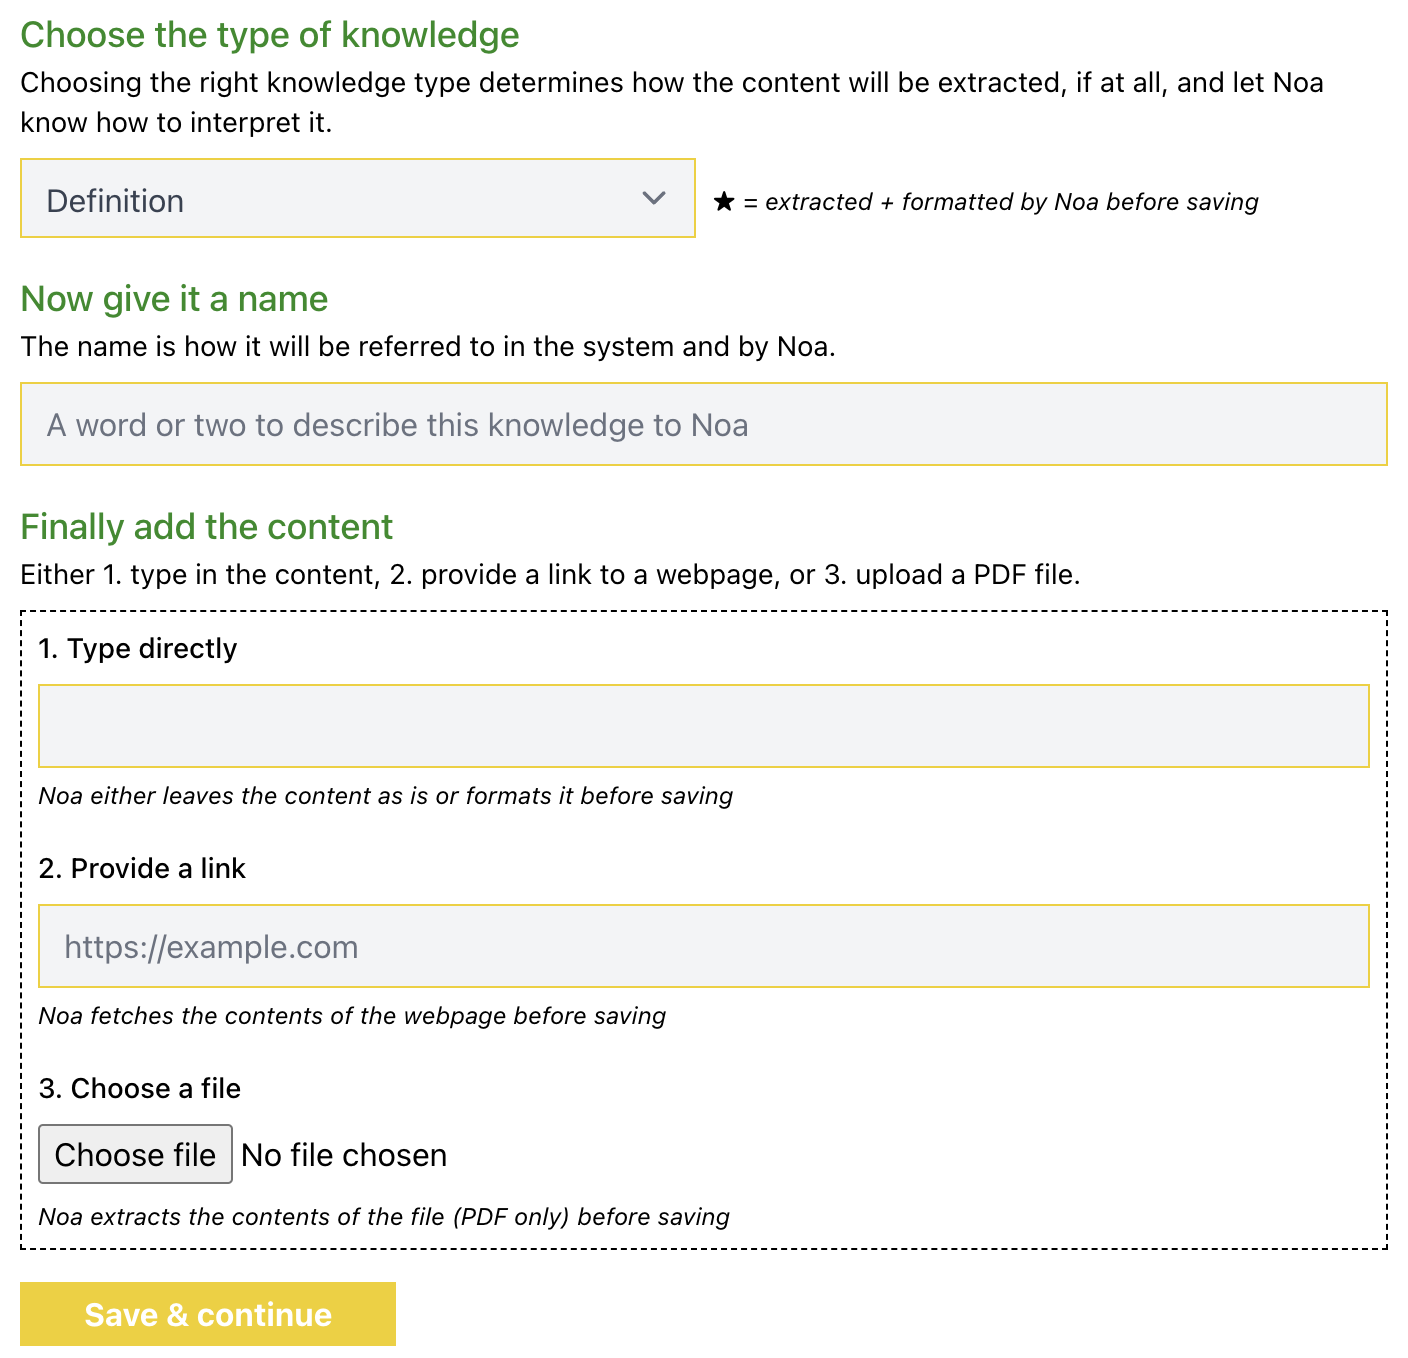Click the 'Noa either leaves the content' hint
1408x1358 pixels.
386,796
